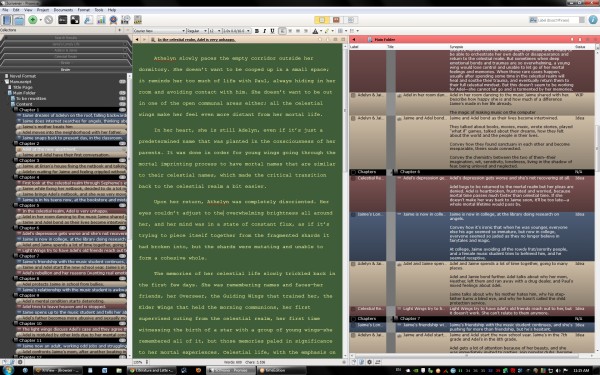Select the Binder collection tab
Viewport: 600px width, 375px height.
tap(65, 70)
